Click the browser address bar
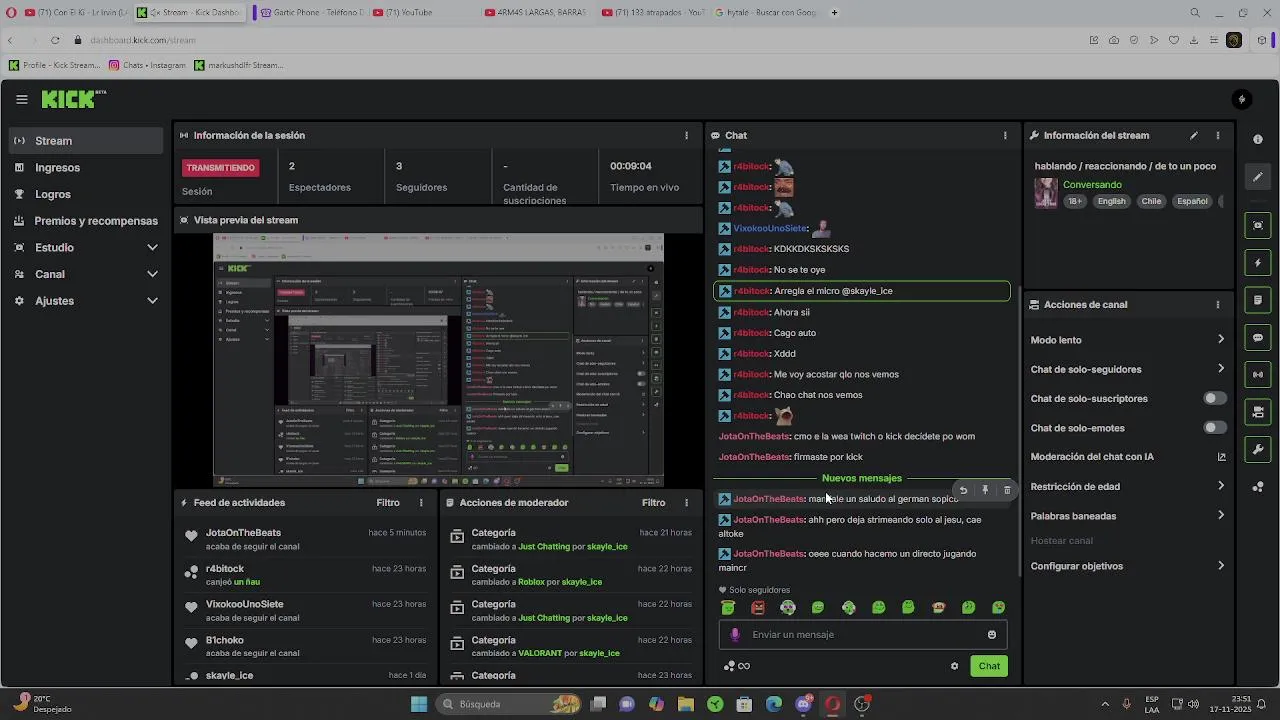The height and width of the screenshot is (720, 1280). 580,40
